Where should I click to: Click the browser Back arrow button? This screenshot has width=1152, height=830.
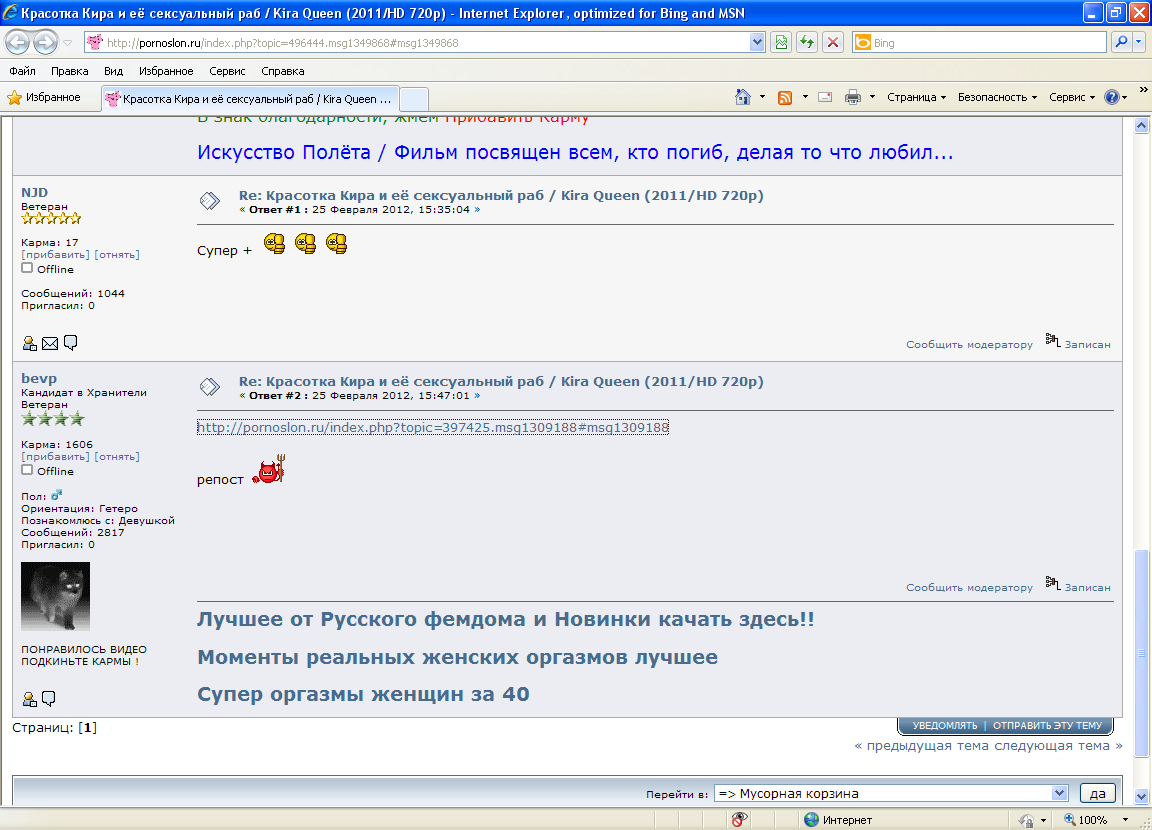[x=18, y=43]
